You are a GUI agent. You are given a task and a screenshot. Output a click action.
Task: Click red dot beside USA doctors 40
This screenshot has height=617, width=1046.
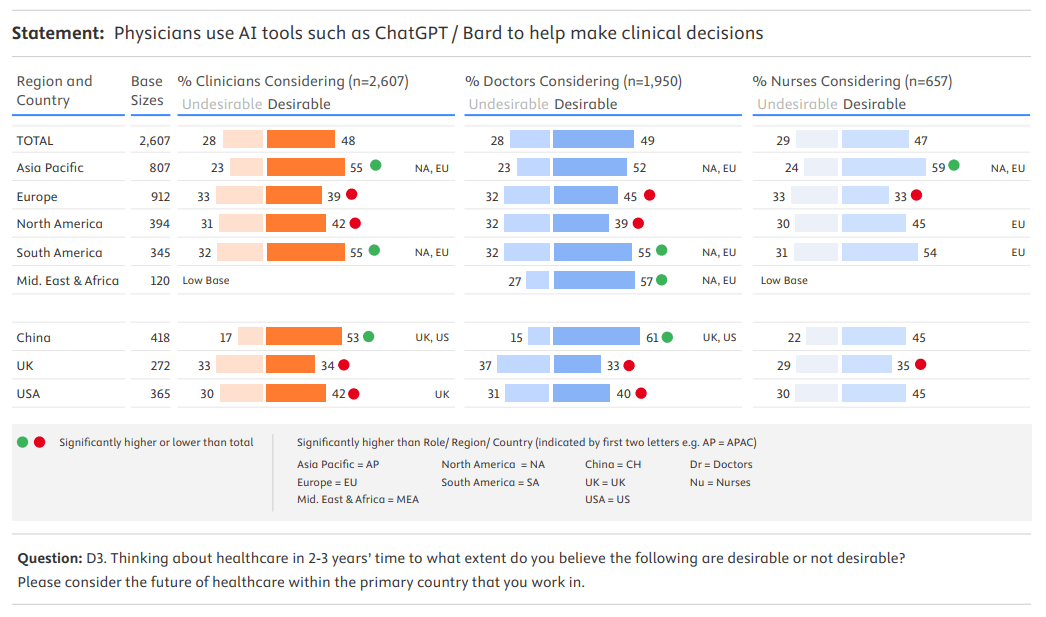click(641, 393)
